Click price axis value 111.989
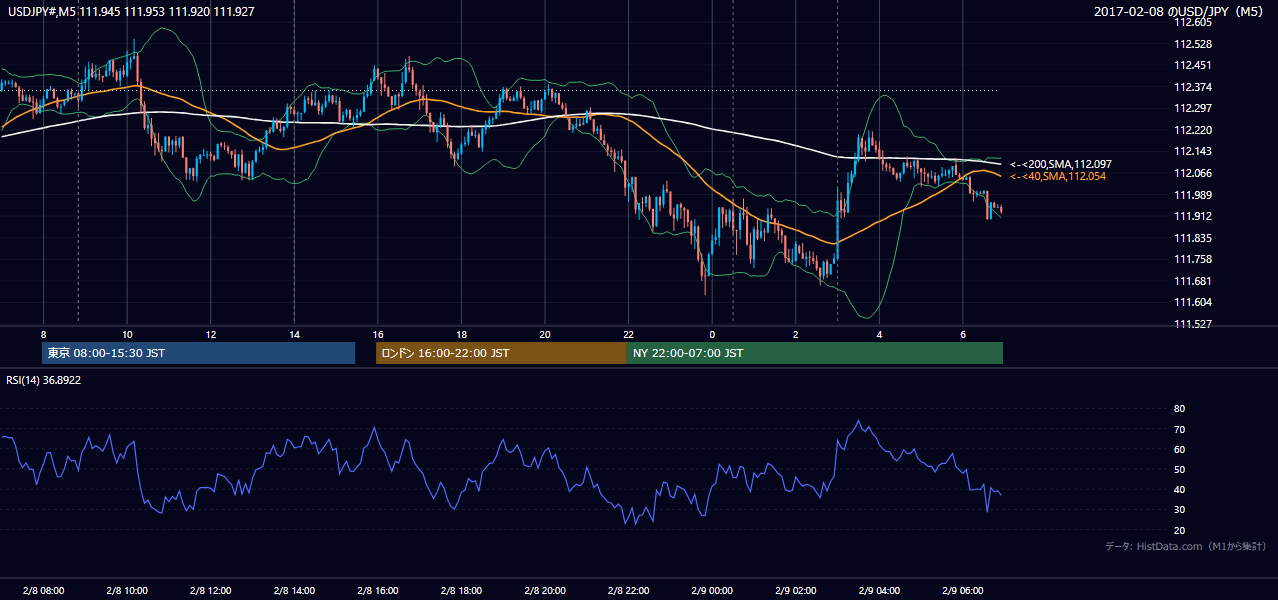 pos(1191,195)
